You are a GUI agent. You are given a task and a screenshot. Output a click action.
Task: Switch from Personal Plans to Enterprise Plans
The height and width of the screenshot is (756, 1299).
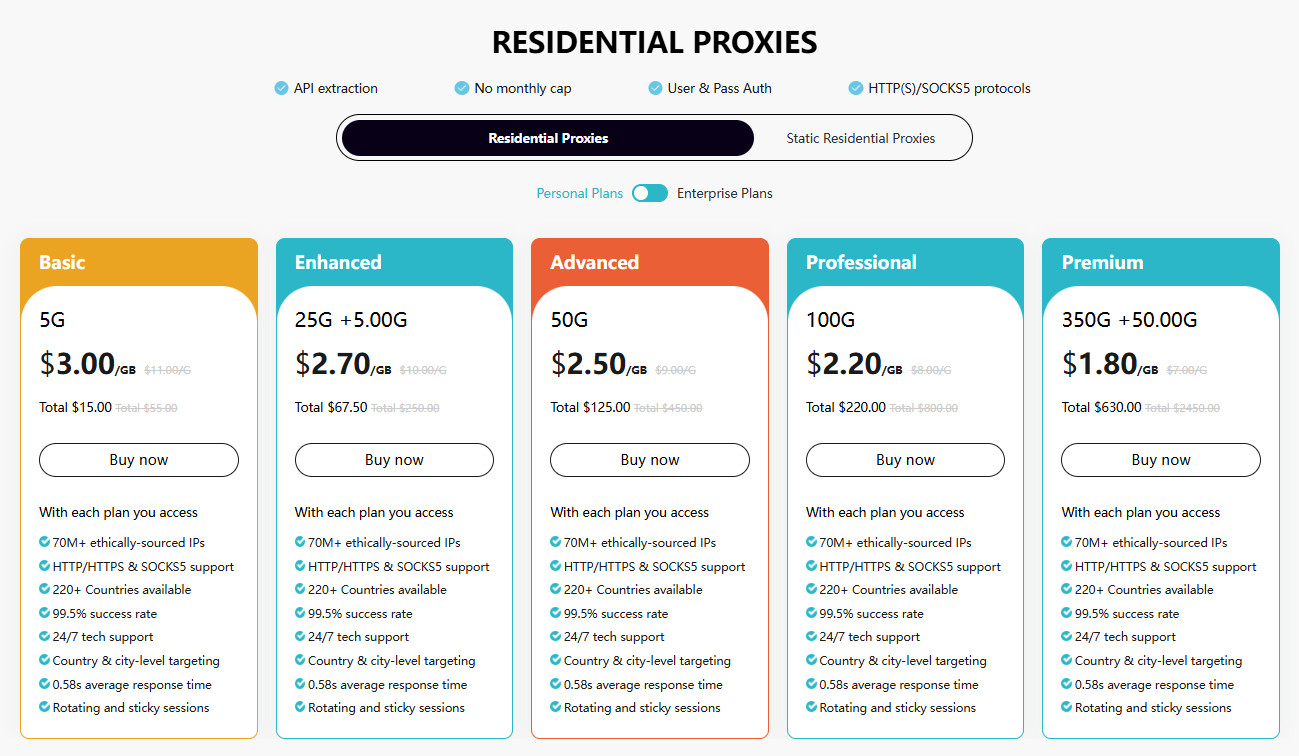pos(649,192)
